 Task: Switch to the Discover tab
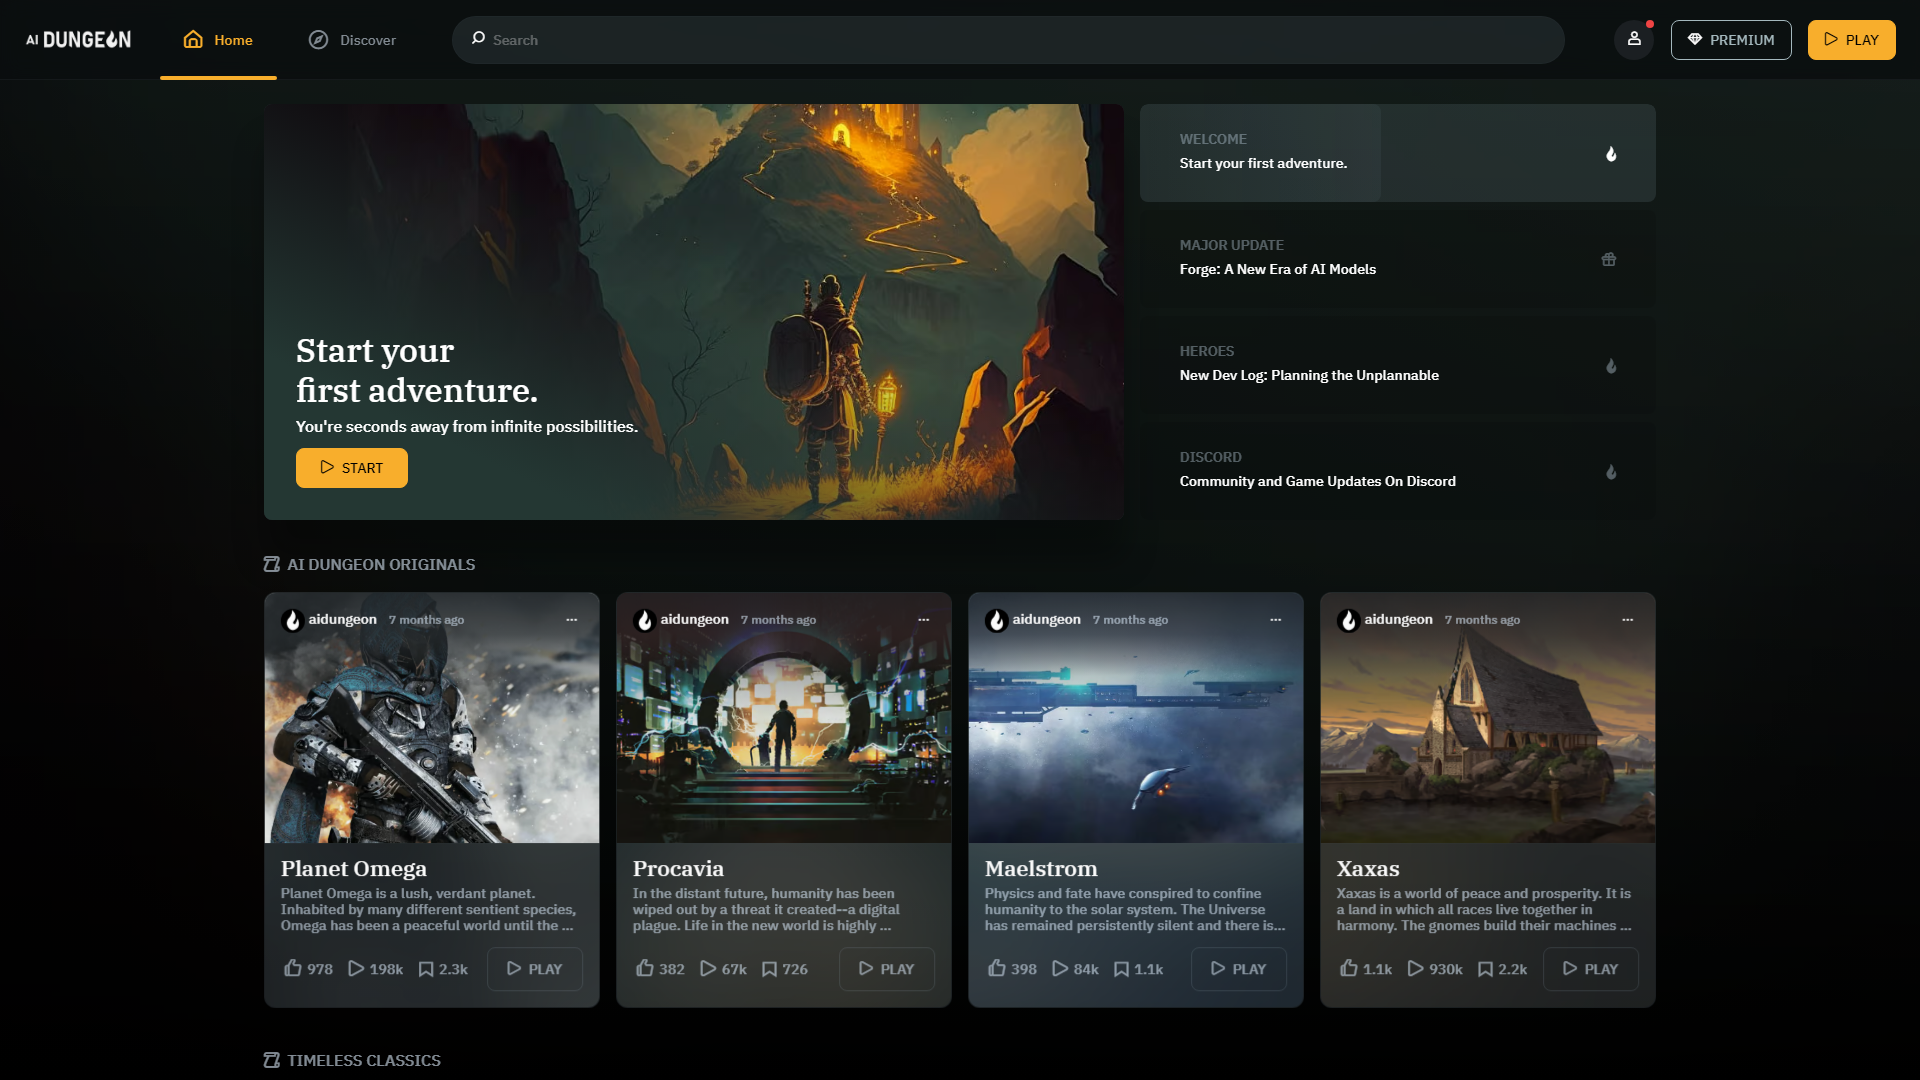(x=352, y=40)
